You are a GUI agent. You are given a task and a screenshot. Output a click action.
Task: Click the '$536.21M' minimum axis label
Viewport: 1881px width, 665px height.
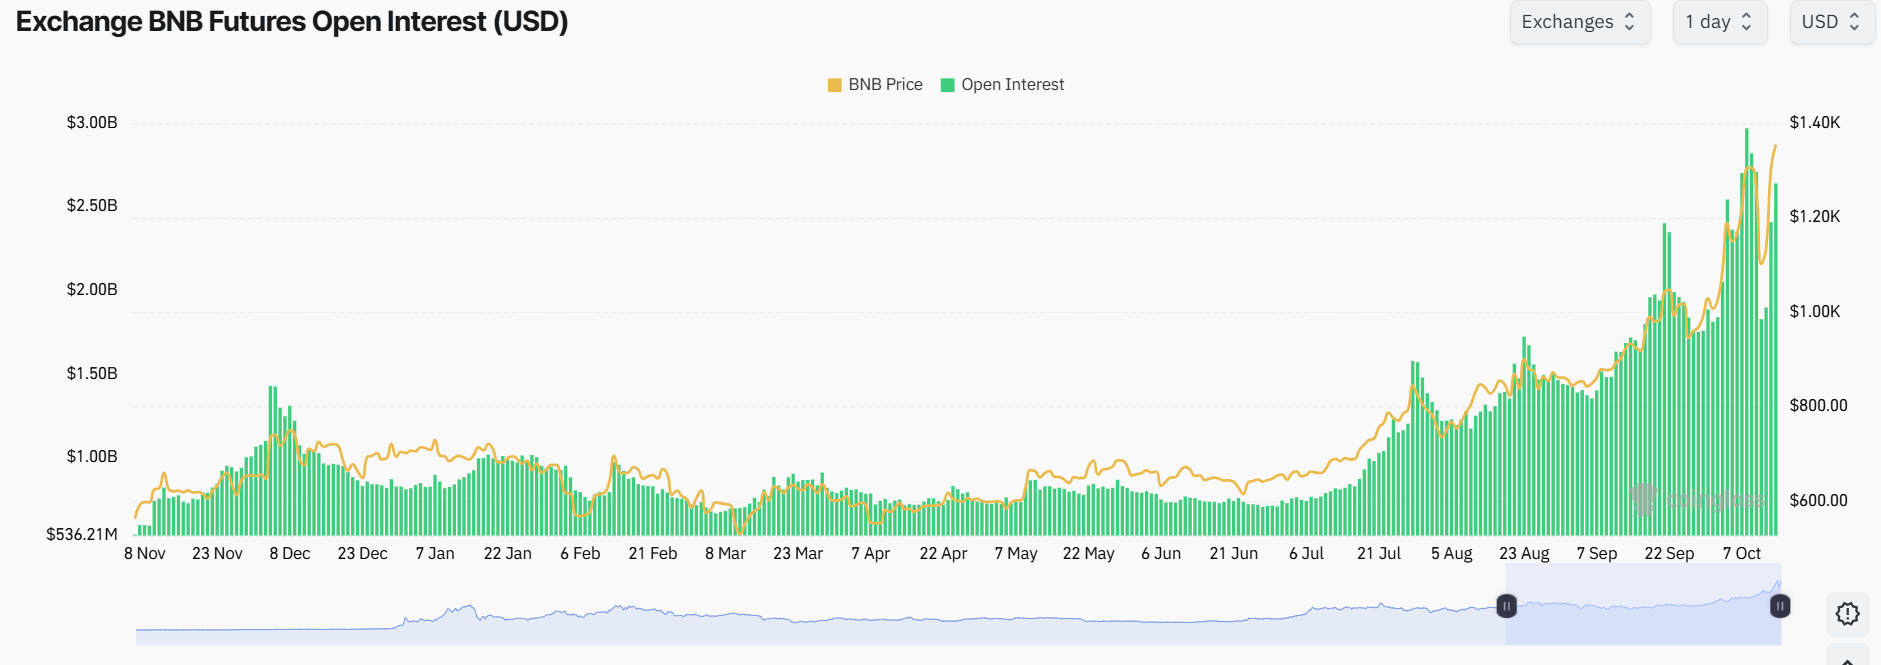click(x=82, y=535)
